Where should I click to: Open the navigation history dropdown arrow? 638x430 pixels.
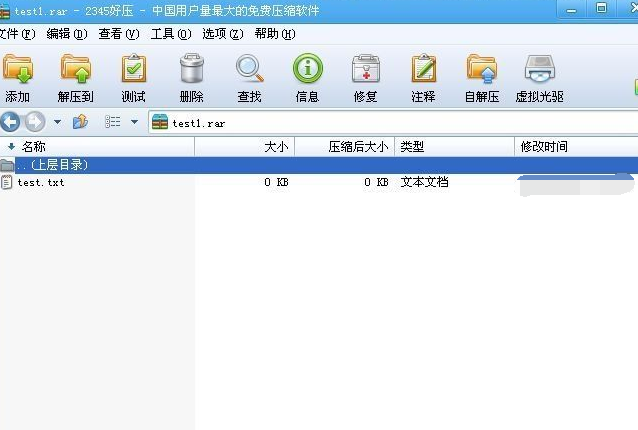[x=57, y=122]
